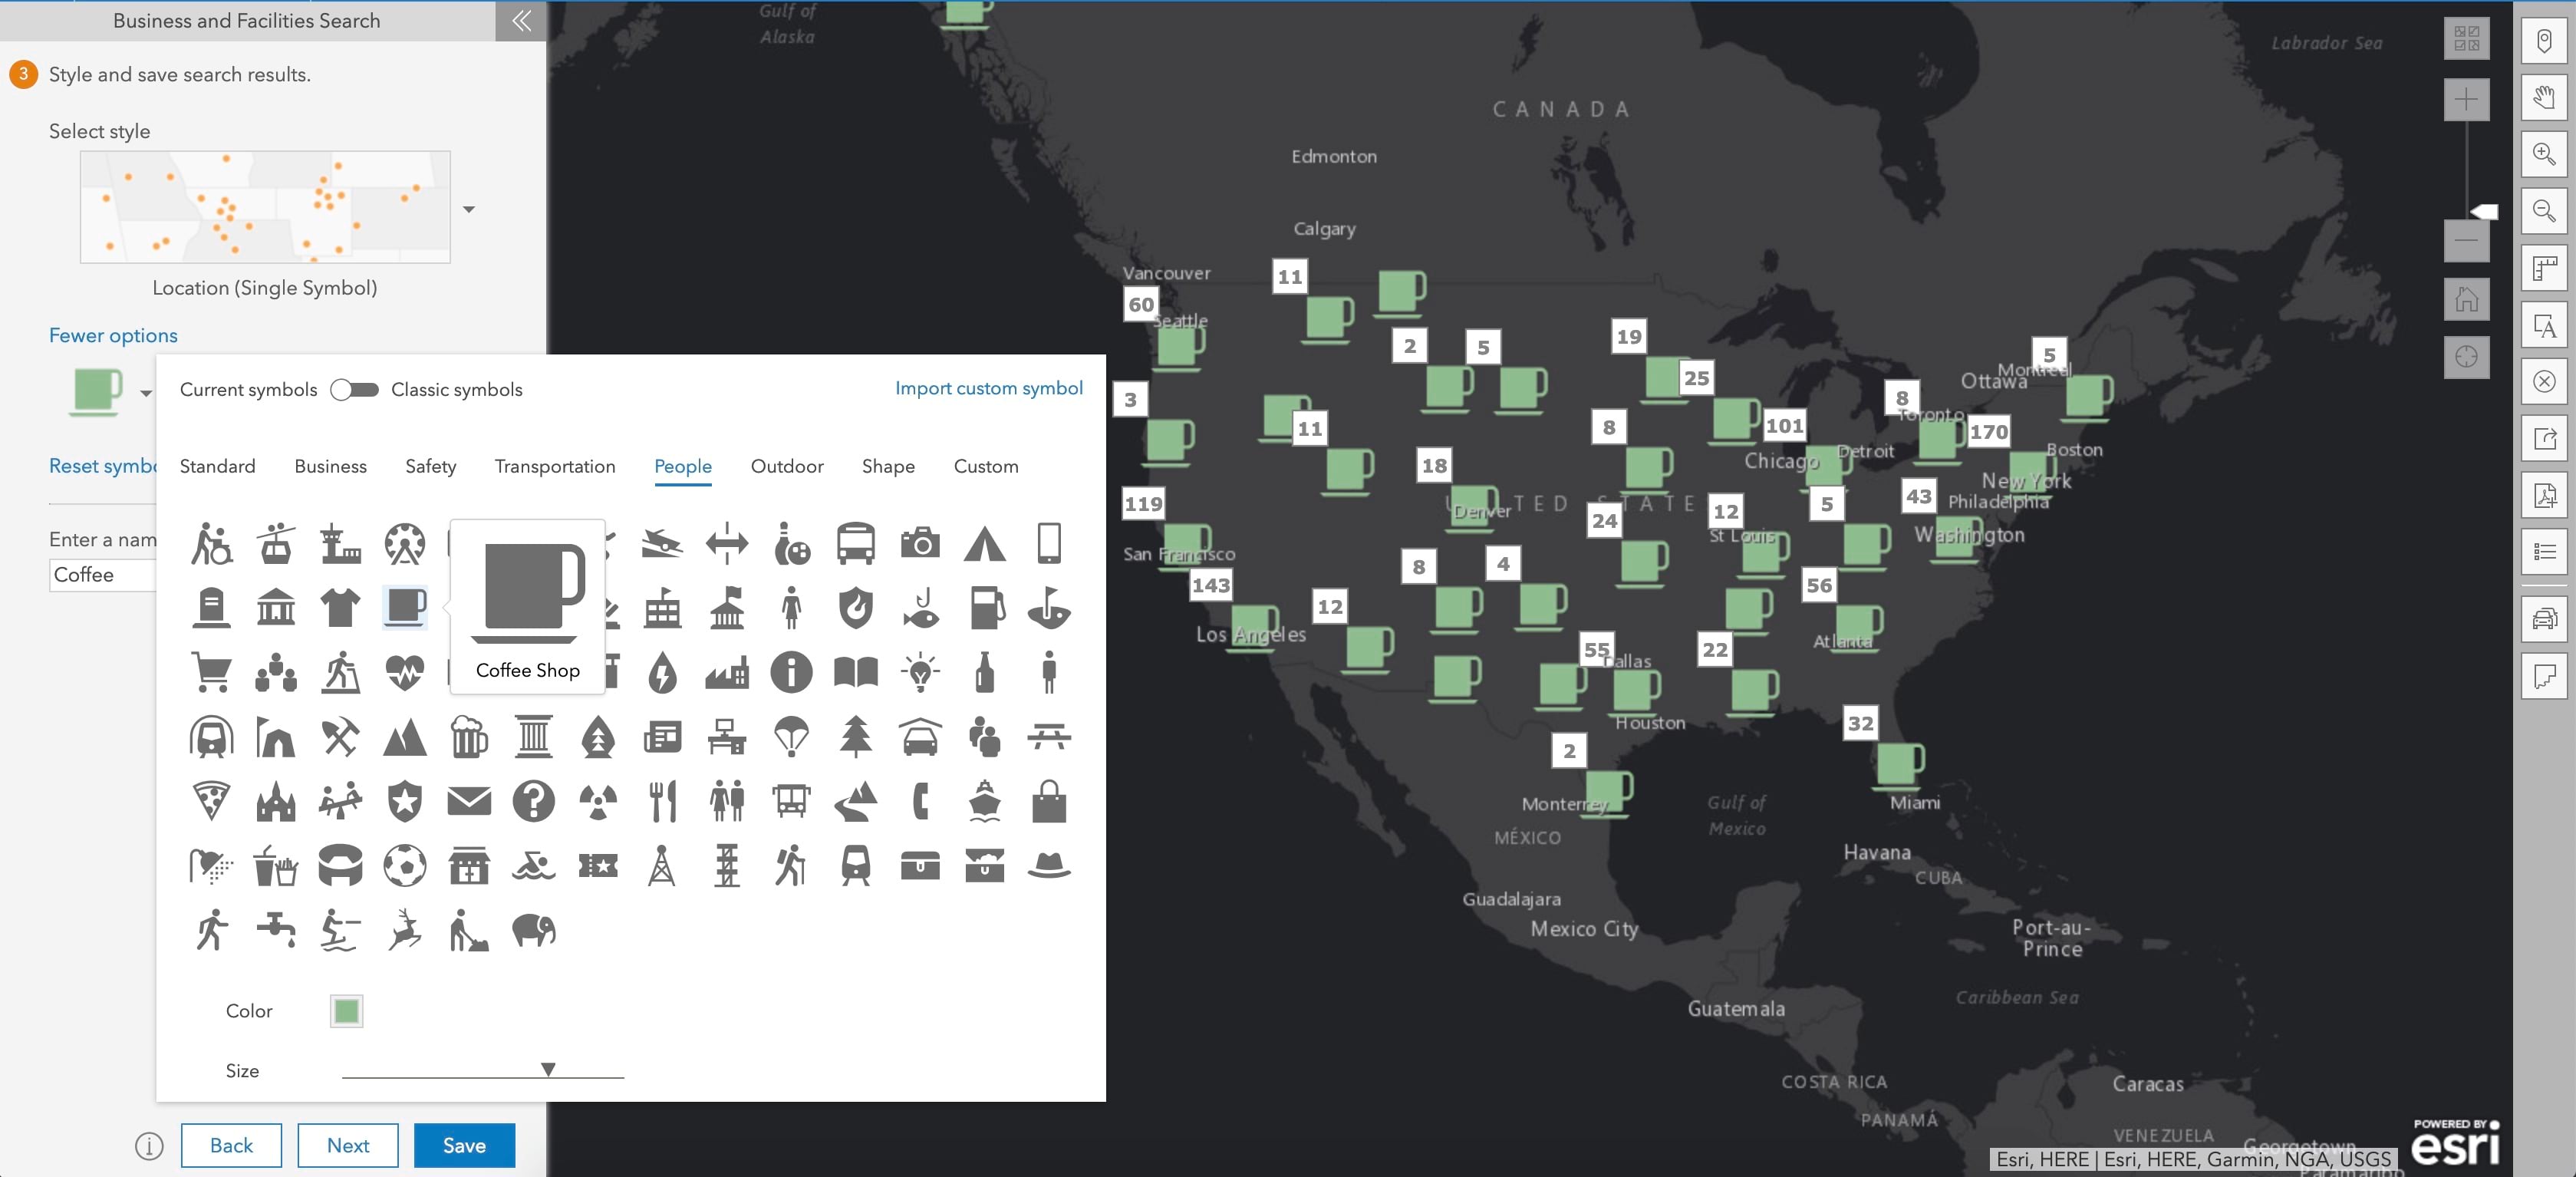
Task: Click the zoom in magnifier tool
Action: [x=2545, y=153]
